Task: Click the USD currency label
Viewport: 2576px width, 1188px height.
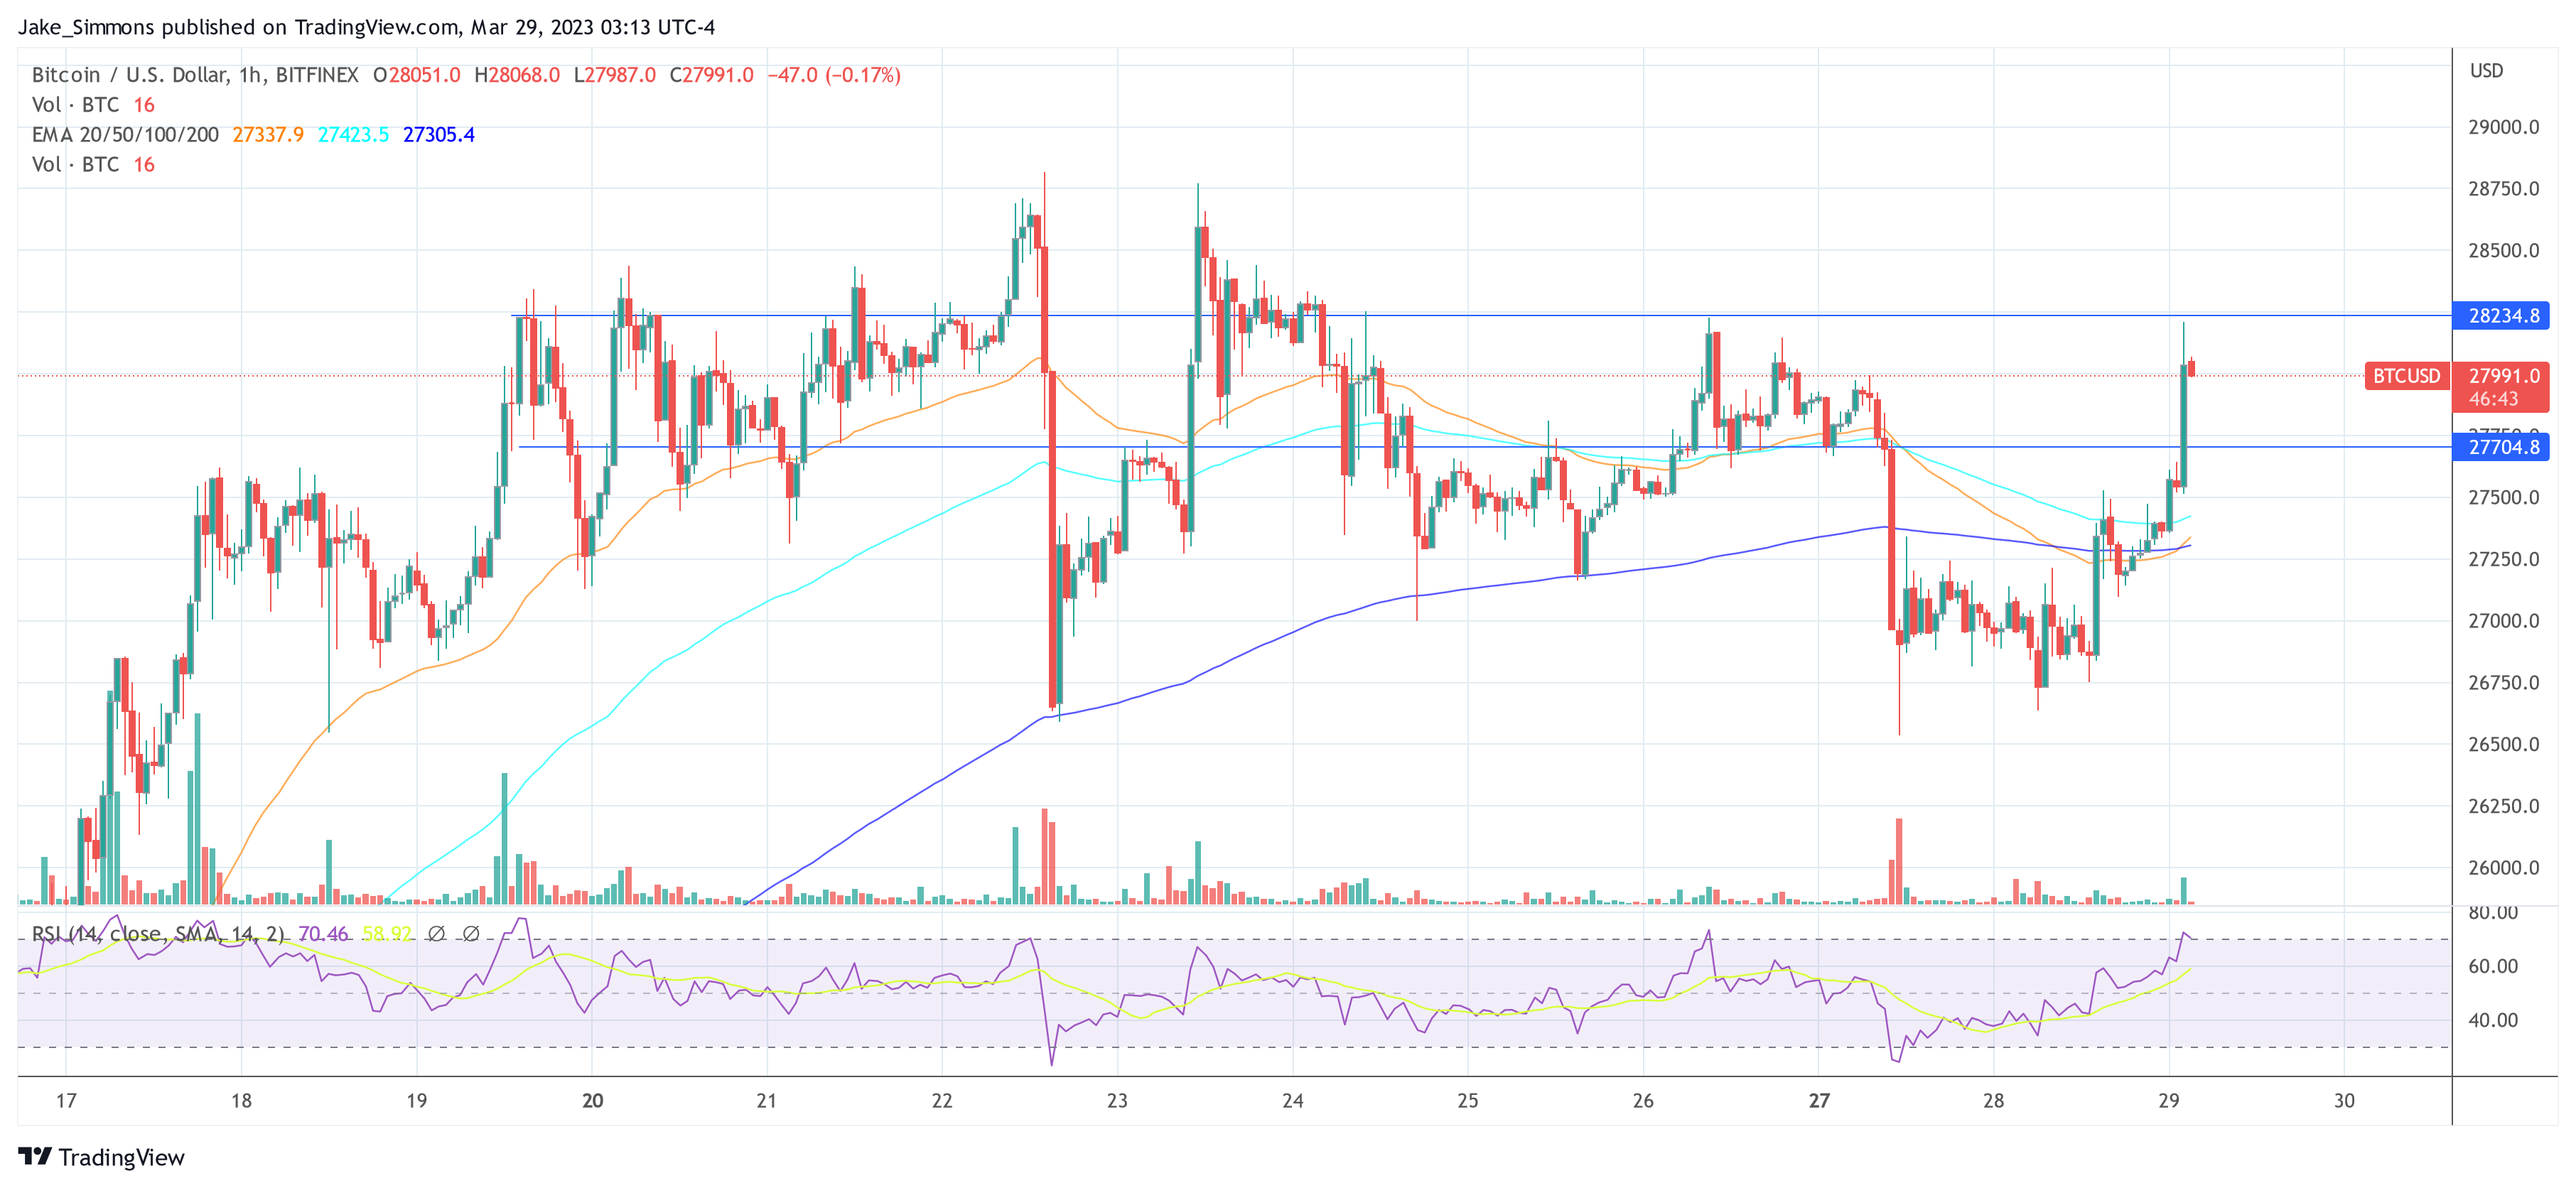Action: pyautogui.click(x=2486, y=71)
